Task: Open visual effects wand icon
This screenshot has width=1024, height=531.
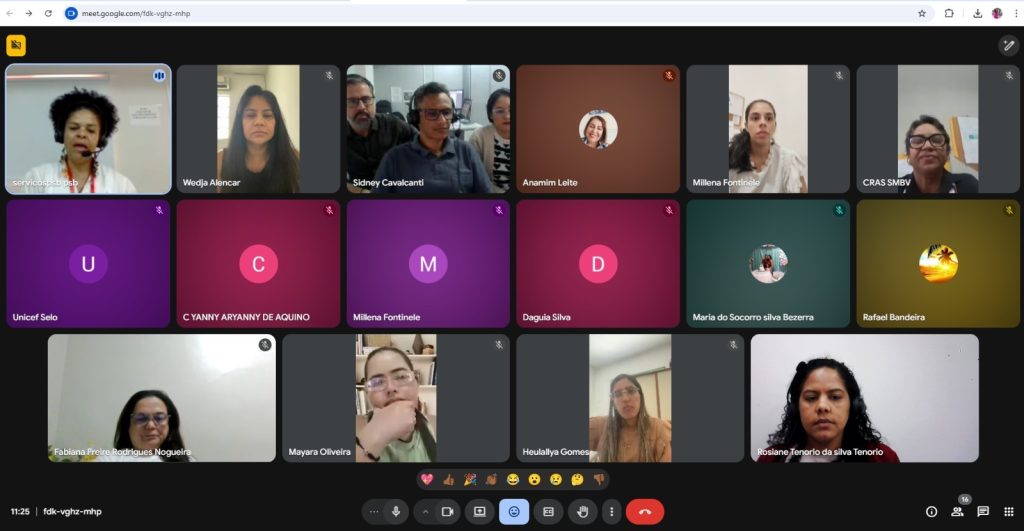Action: (1008, 45)
